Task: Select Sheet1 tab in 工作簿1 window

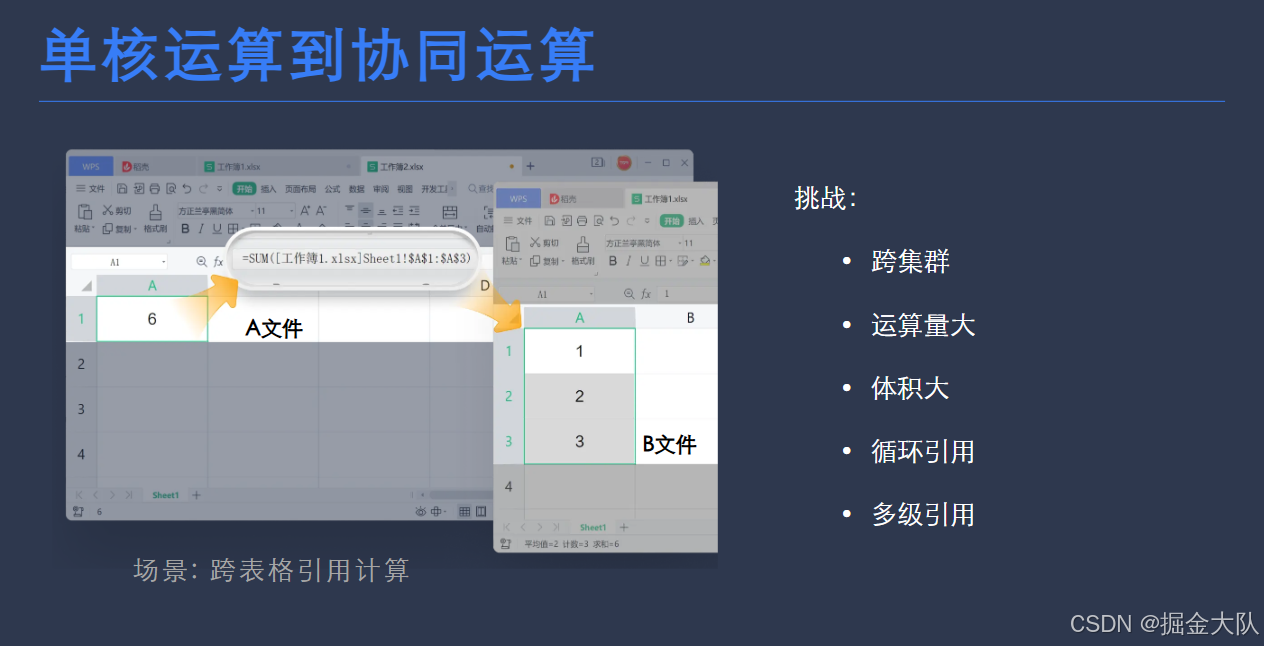Action: coord(592,527)
